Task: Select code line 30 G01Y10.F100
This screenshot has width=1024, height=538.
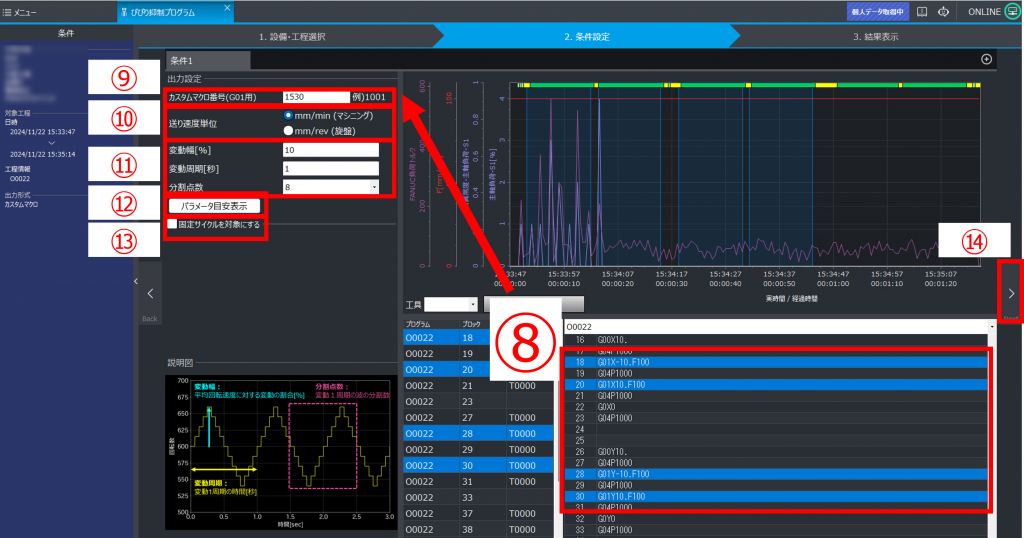Action: click(x=776, y=497)
